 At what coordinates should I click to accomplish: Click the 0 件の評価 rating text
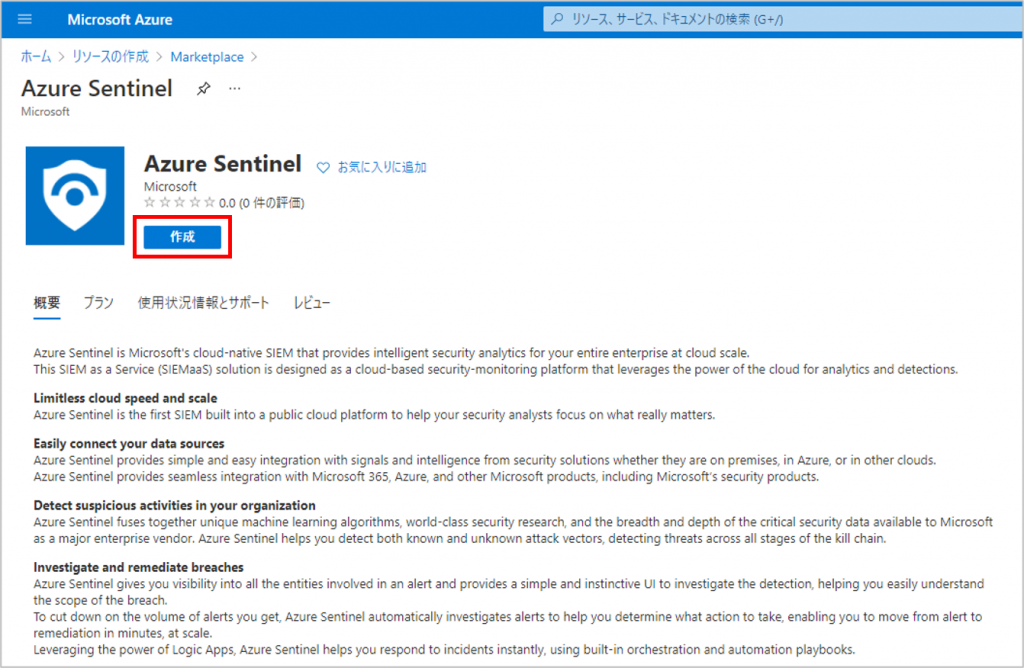pos(272,203)
